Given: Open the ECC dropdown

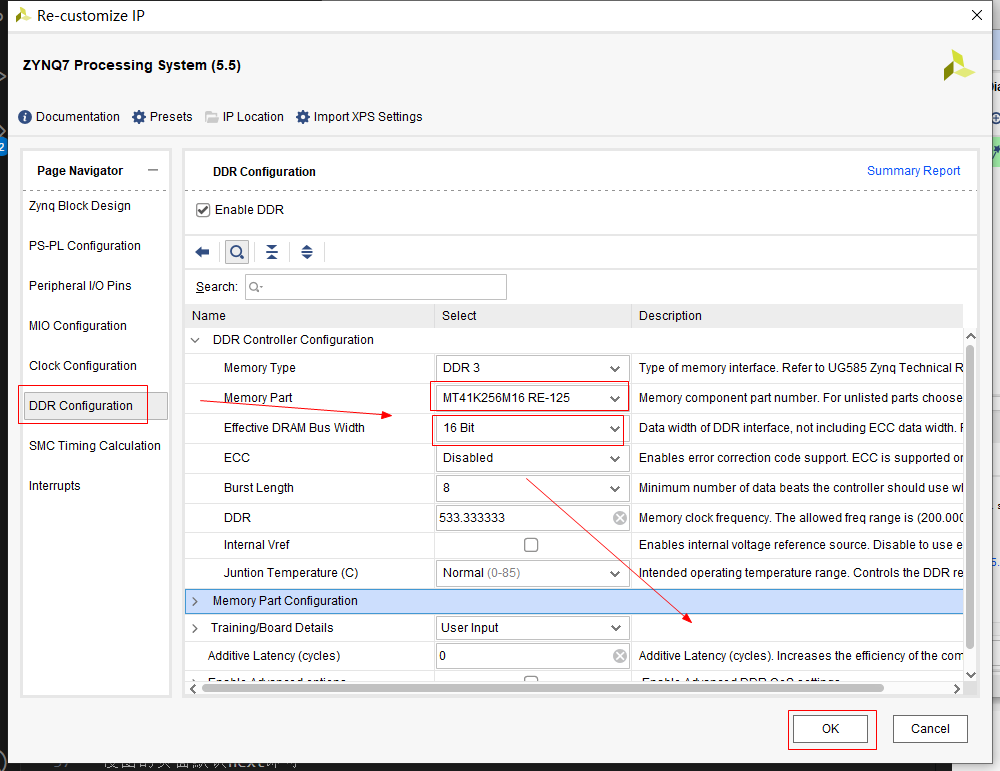Looking at the screenshot, I should (533, 458).
